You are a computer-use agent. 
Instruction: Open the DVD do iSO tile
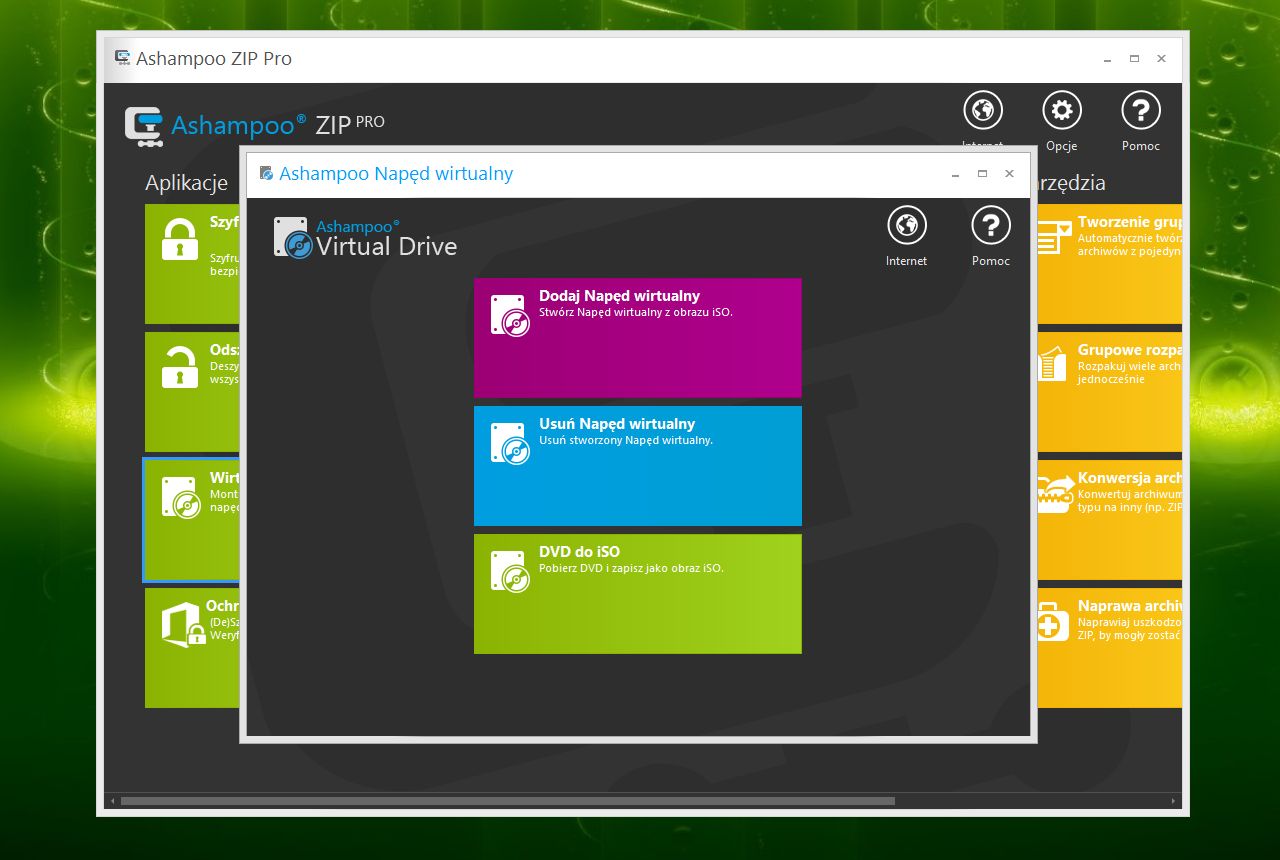pyautogui.click(x=638, y=594)
